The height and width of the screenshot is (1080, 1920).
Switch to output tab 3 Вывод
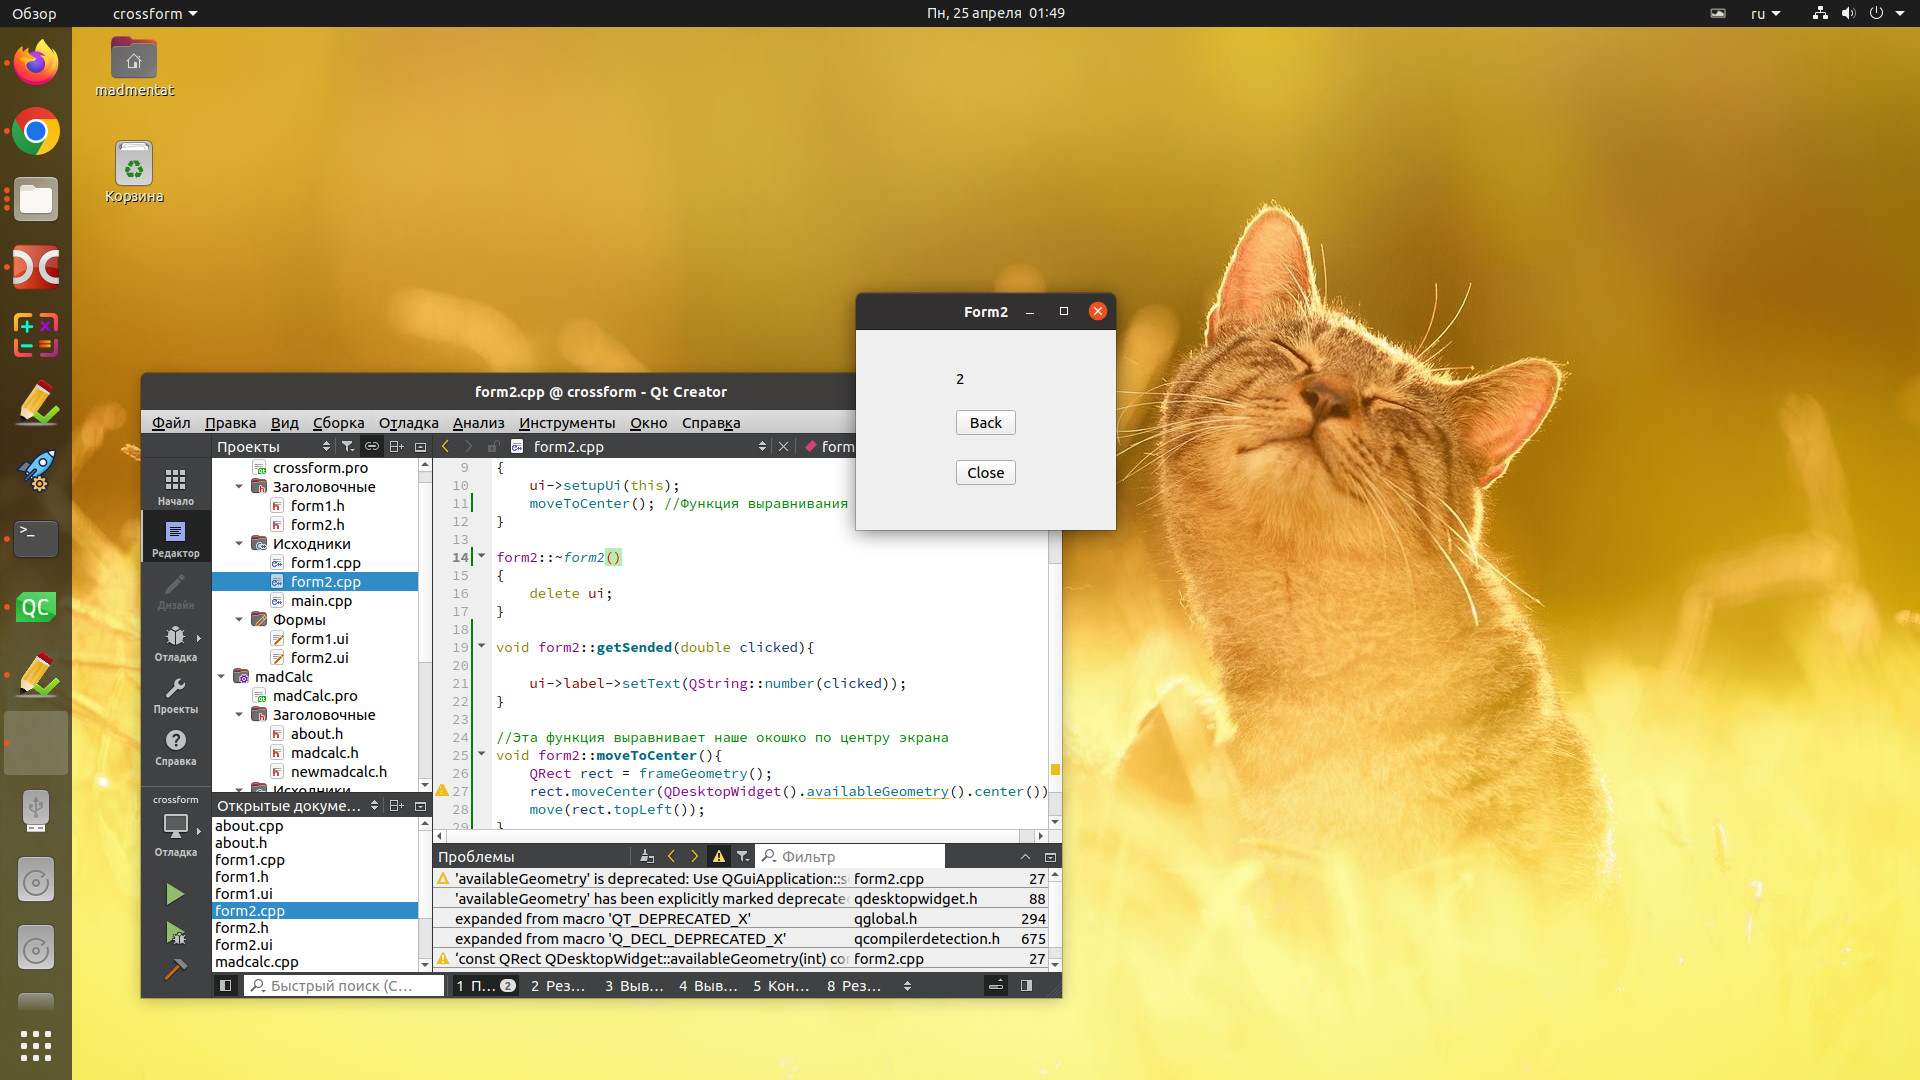(x=634, y=986)
